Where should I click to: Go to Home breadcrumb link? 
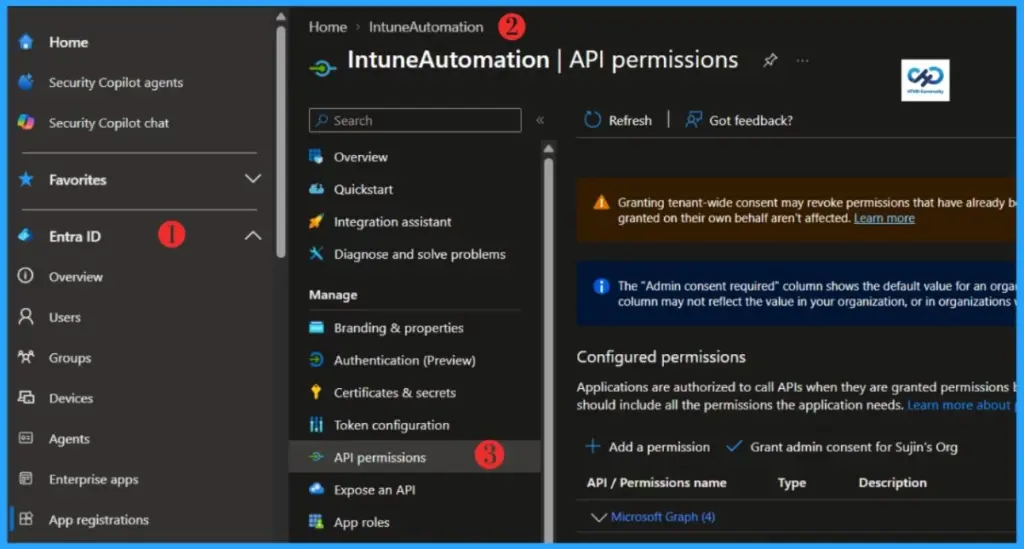327,27
